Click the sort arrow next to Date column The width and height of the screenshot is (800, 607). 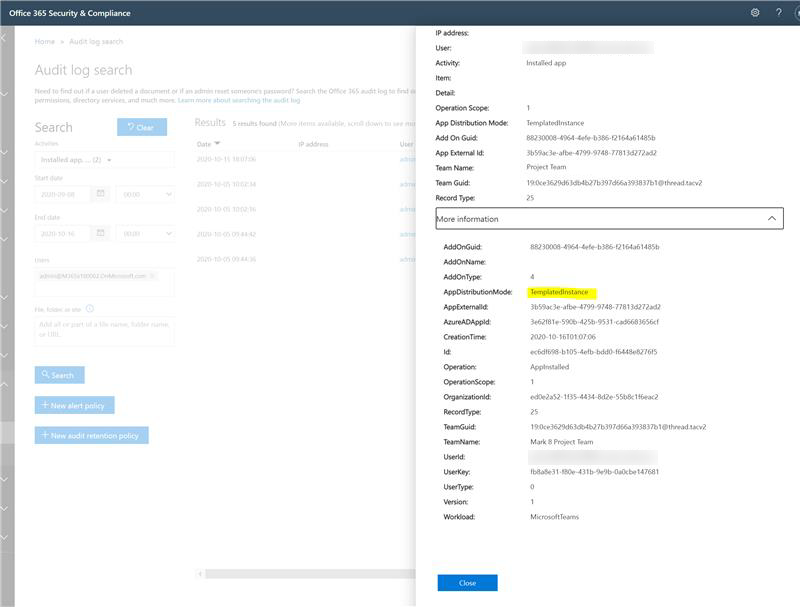pyautogui.click(x=217, y=144)
